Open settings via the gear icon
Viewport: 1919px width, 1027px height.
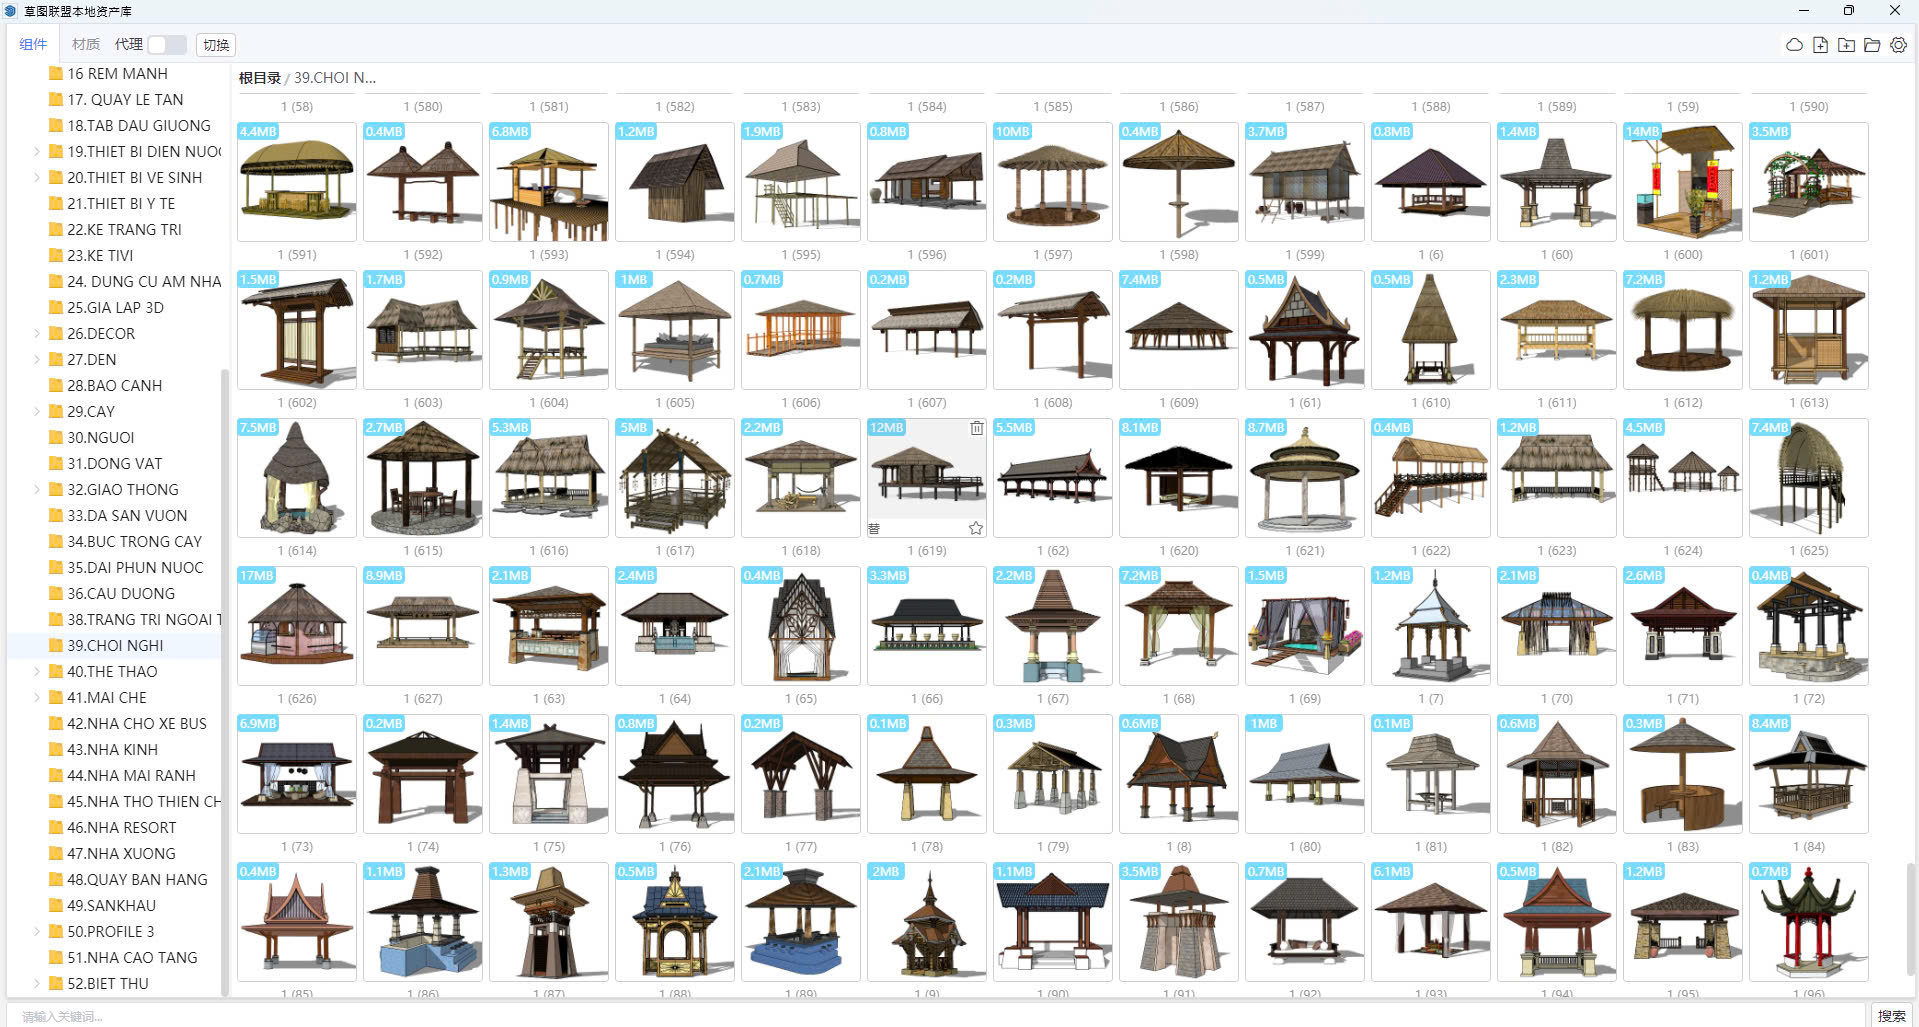click(1898, 45)
